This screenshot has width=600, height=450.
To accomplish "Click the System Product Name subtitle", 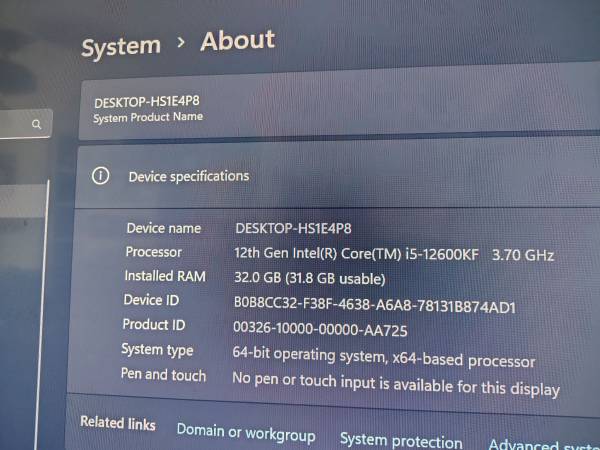I will (147, 118).
